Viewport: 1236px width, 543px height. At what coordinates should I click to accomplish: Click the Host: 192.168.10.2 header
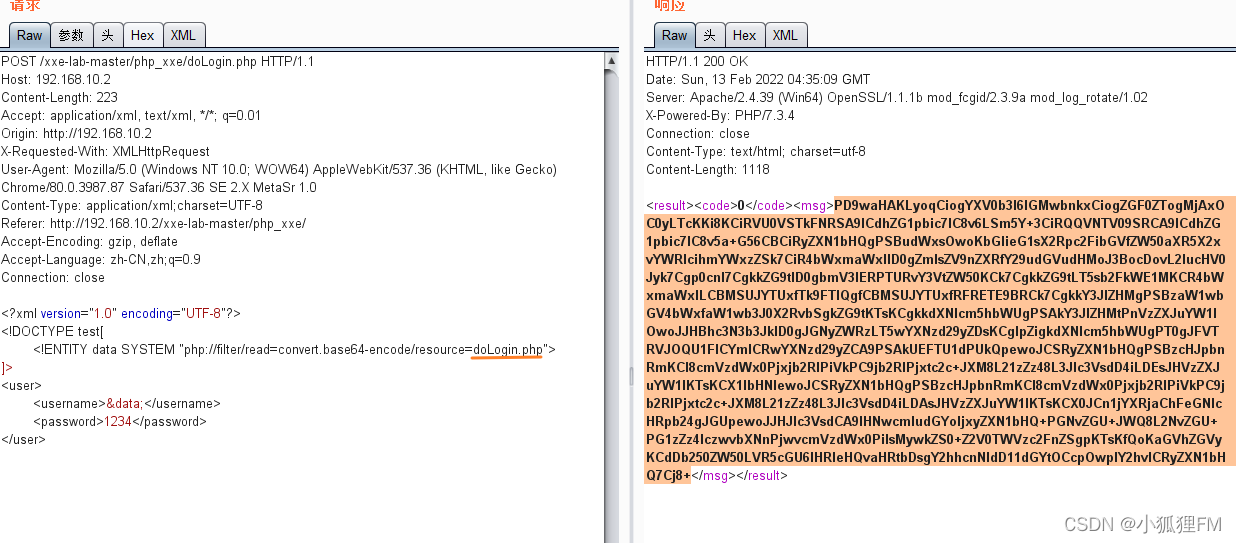point(56,80)
